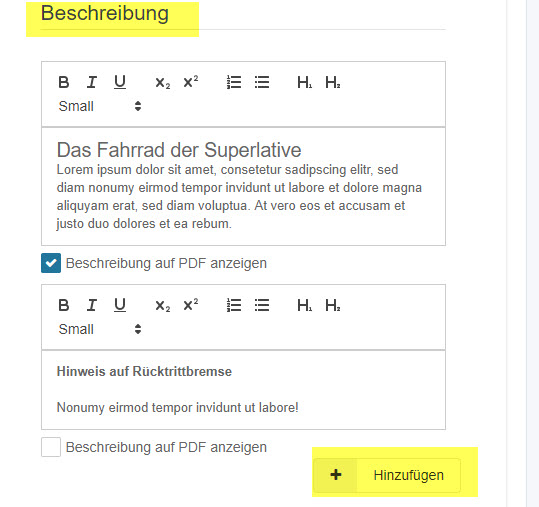Insert bullet list in second editor

click(262, 305)
